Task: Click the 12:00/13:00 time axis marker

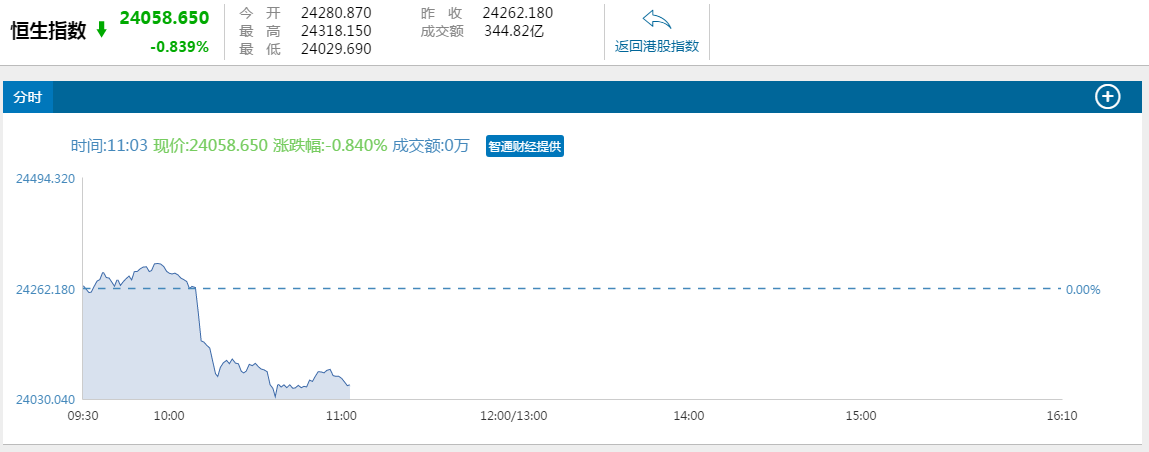Action: pyautogui.click(x=516, y=415)
